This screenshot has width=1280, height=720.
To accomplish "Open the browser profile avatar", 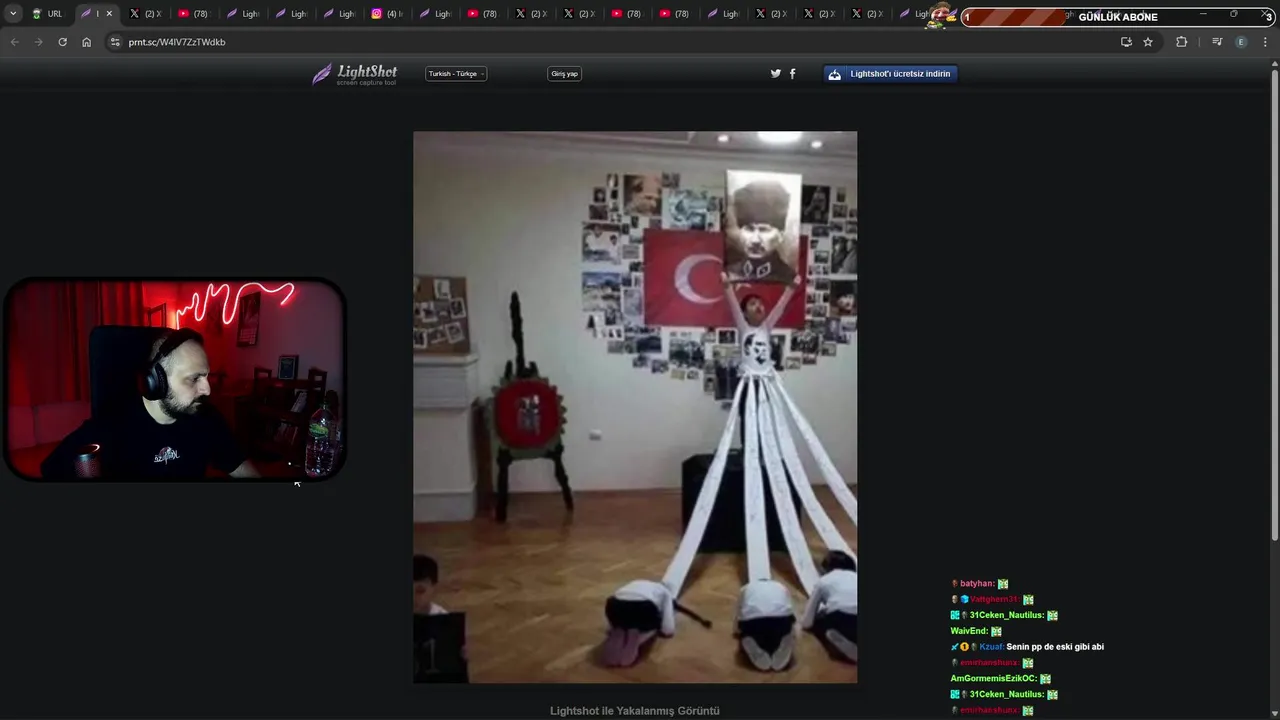I will 1241,42.
